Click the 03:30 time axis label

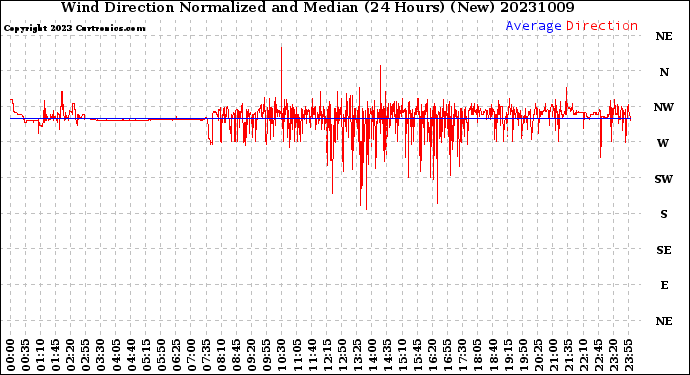tap(101, 355)
